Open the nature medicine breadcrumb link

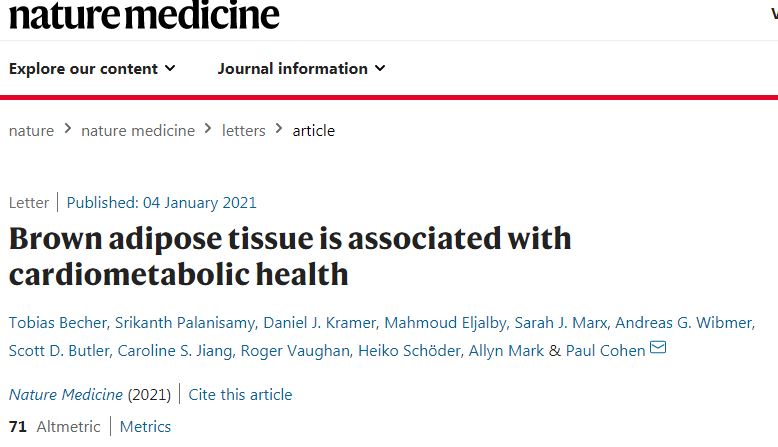[x=138, y=131]
